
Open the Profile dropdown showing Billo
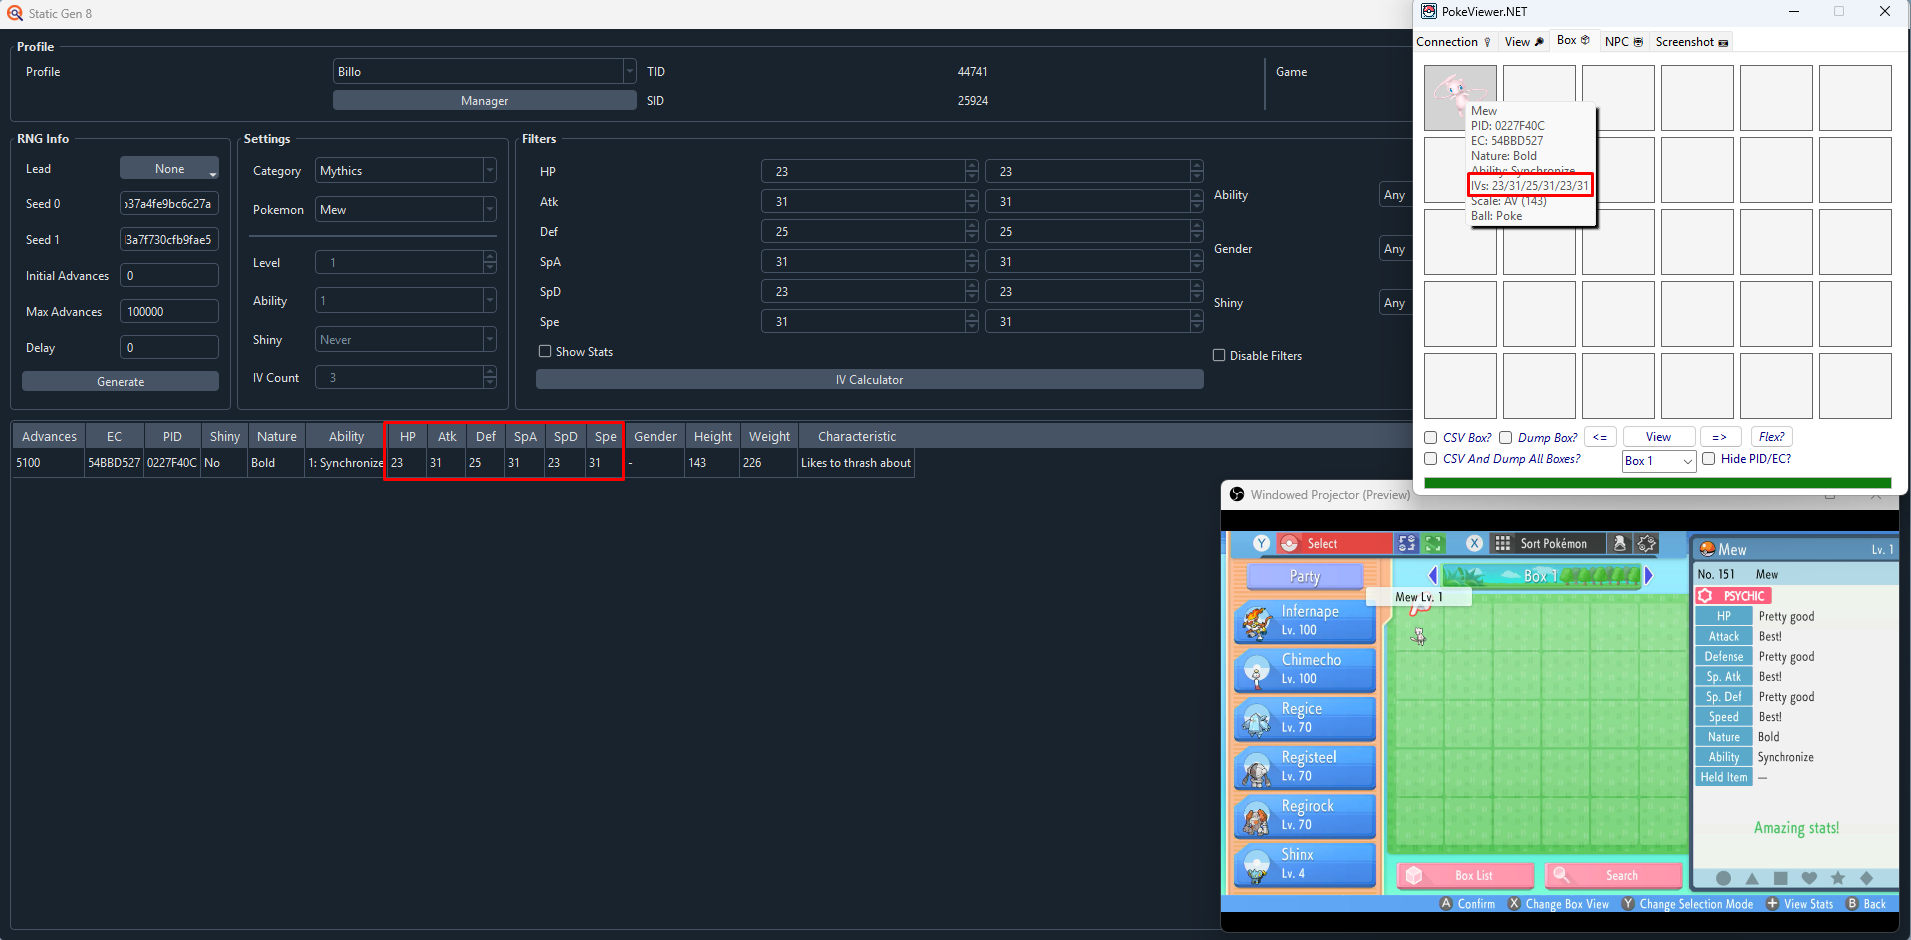pyautogui.click(x=484, y=71)
